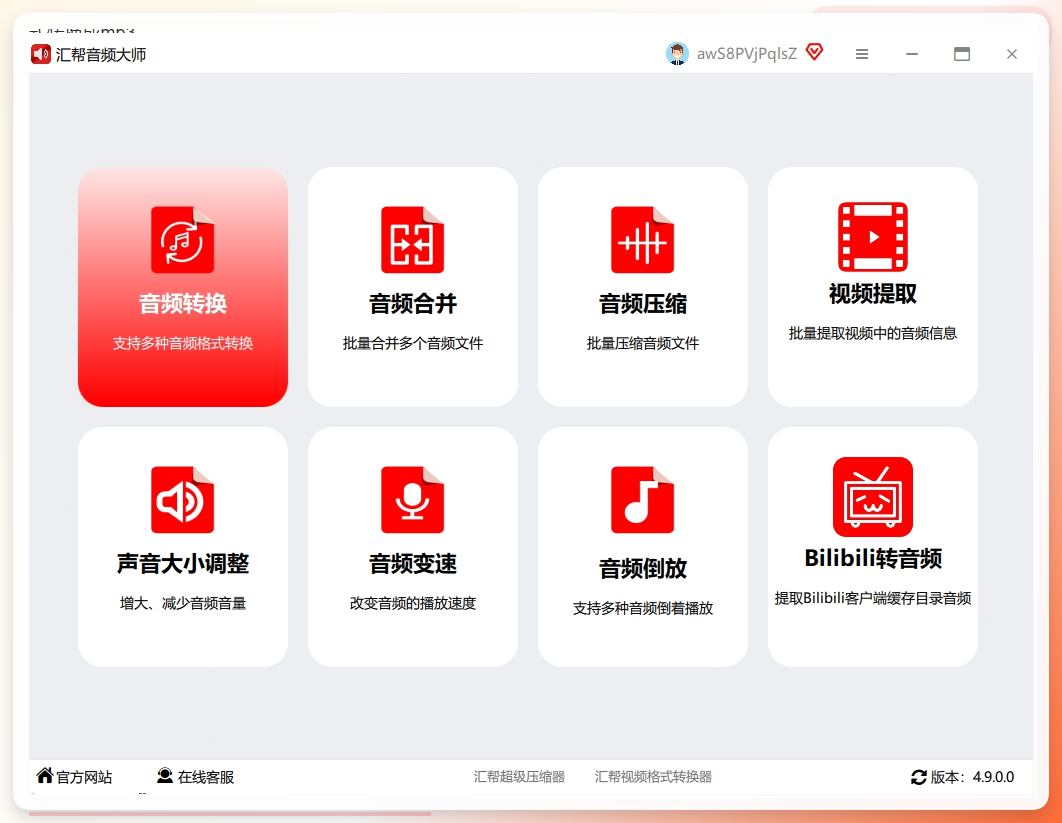Click the 音频倒放 music note icon

643,500
